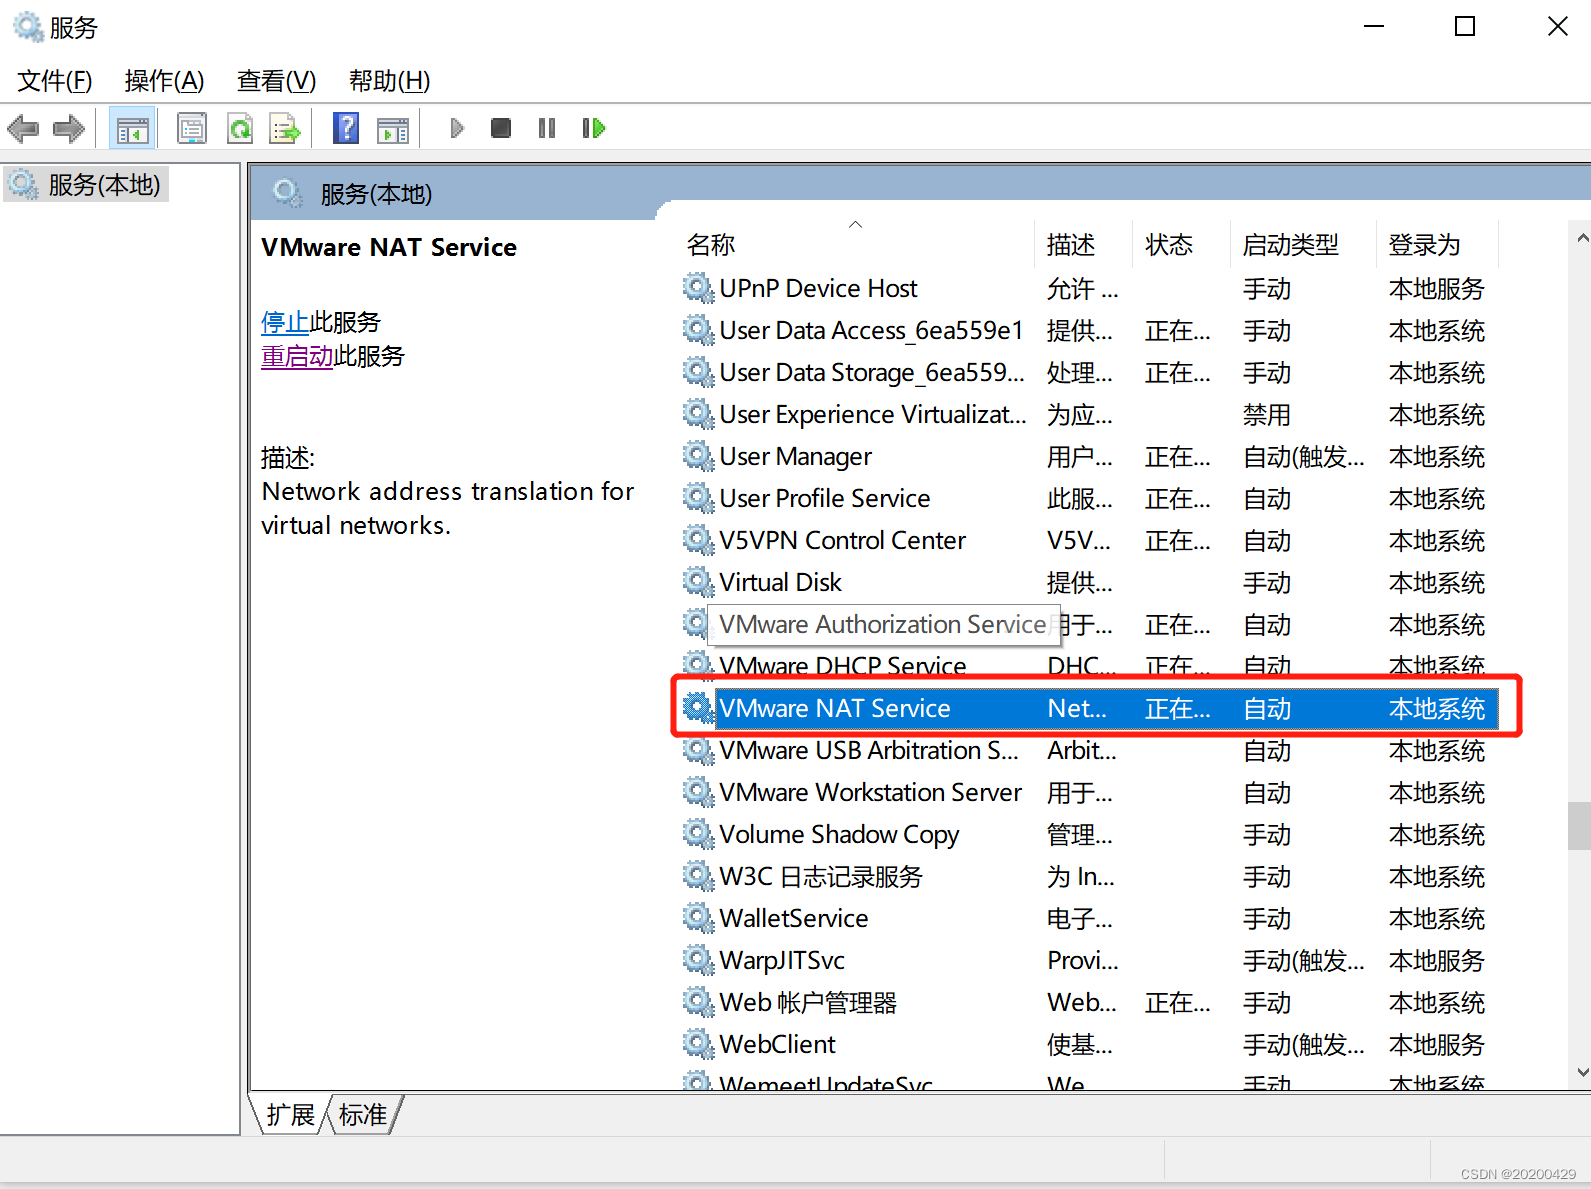Image resolution: width=1591 pixels, height=1189 pixels.
Task: Click 本地服务 login of WebClient row
Action: point(1436,1044)
